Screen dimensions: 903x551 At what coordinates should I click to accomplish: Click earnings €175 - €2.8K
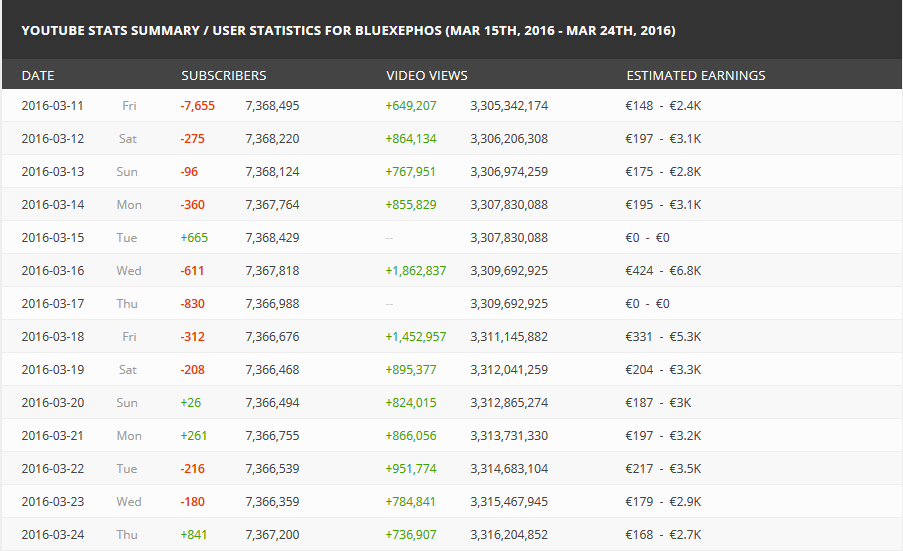coord(663,172)
